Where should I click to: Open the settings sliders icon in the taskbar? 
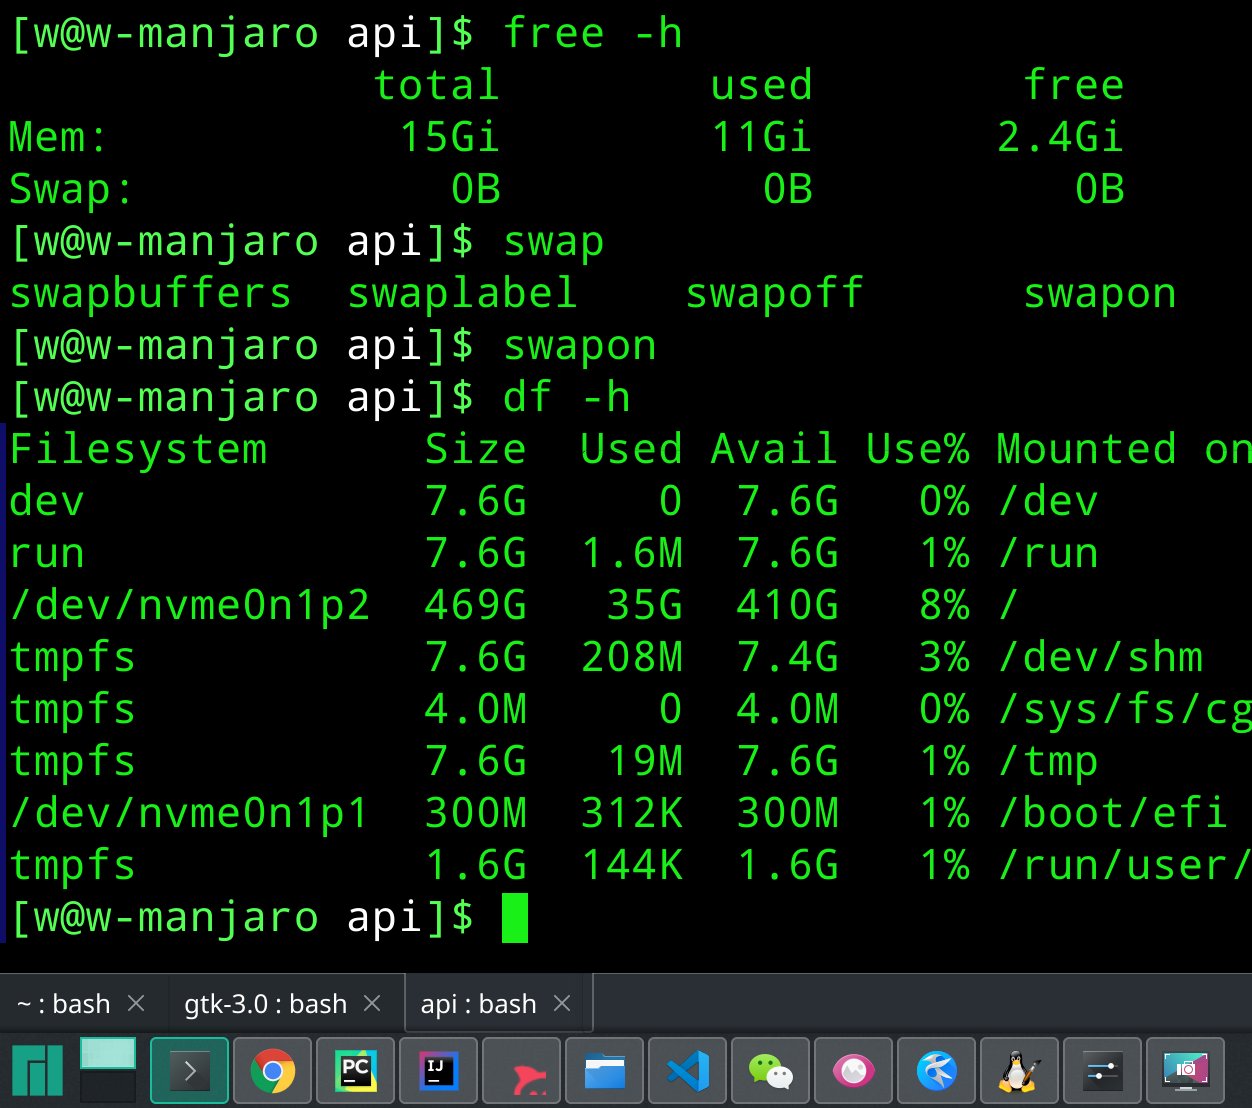(1102, 1071)
